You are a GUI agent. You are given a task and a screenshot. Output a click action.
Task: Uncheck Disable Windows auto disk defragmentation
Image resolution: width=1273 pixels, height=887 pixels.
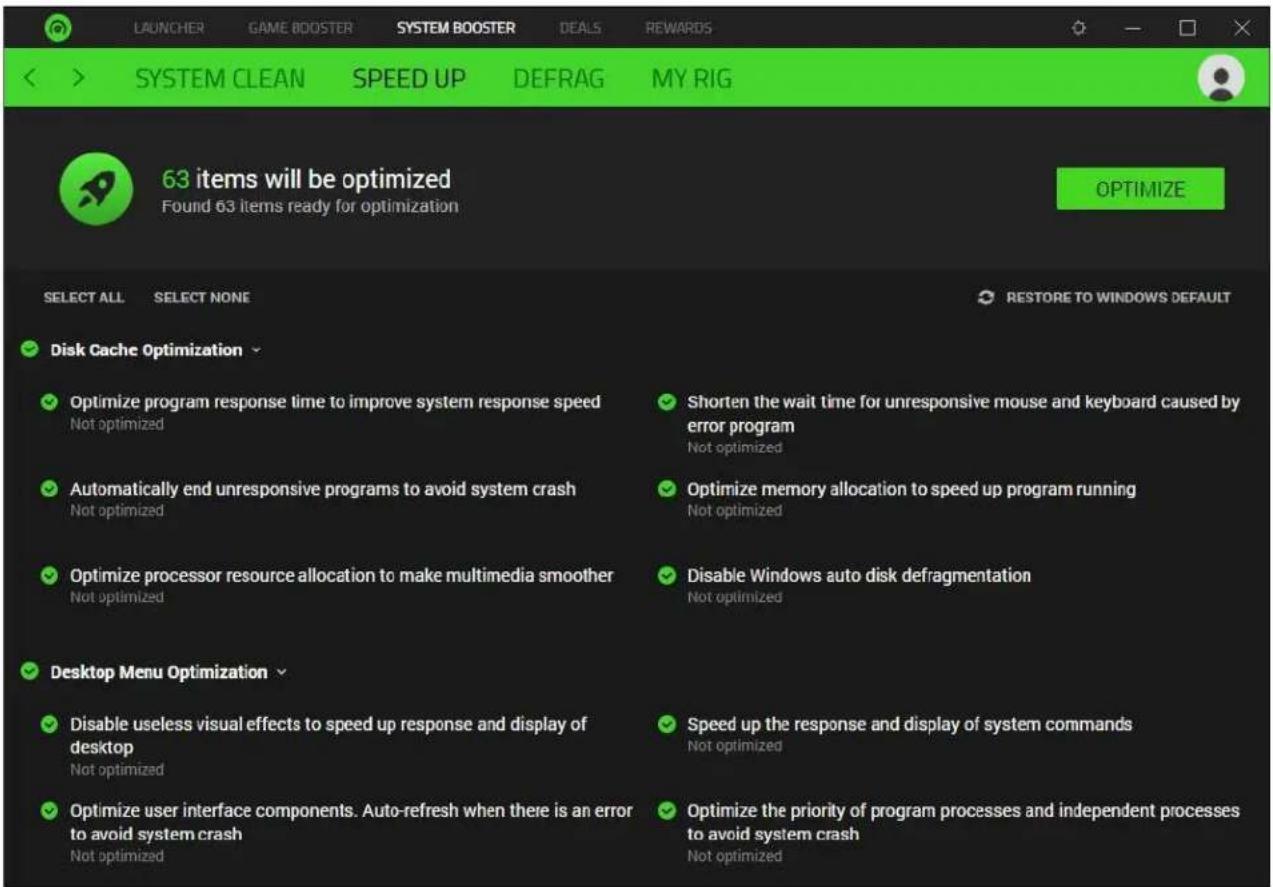[x=666, y=576]
